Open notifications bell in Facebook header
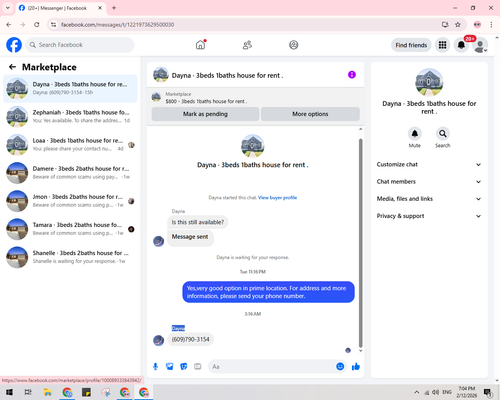The width and height of the screenshot is (500, 400). pyautogui.click(x=461, y=45)
